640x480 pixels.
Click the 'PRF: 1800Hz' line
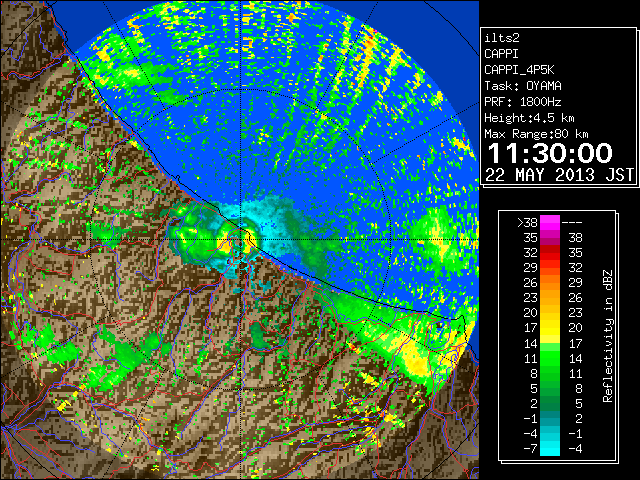pos(523,102)
